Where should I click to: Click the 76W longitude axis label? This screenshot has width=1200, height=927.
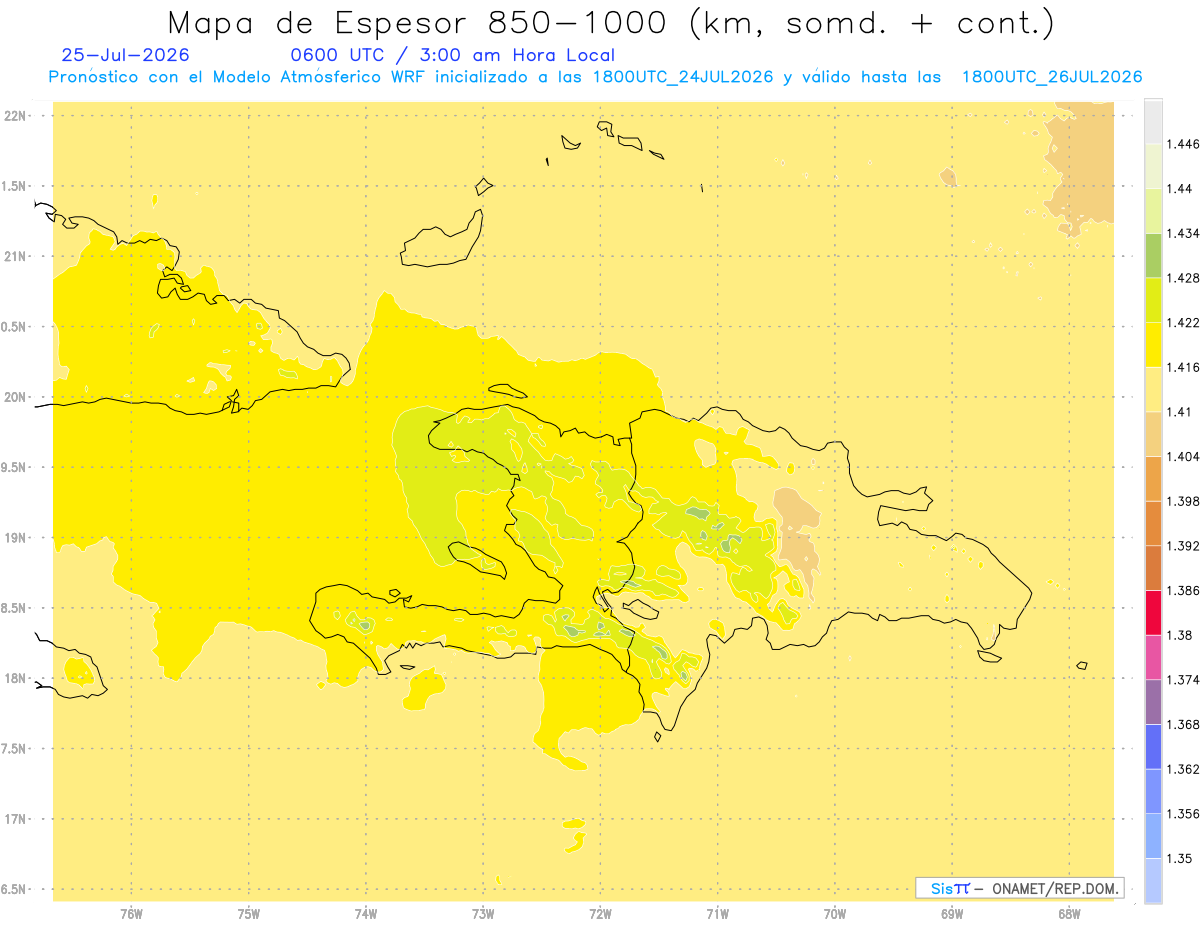(x=131, y=913)
